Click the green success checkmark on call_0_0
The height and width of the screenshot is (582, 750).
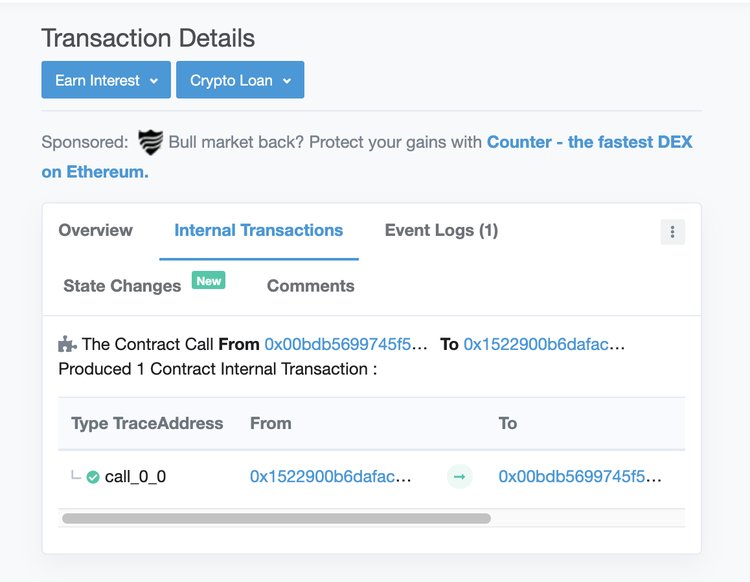(x=93, y=477)
